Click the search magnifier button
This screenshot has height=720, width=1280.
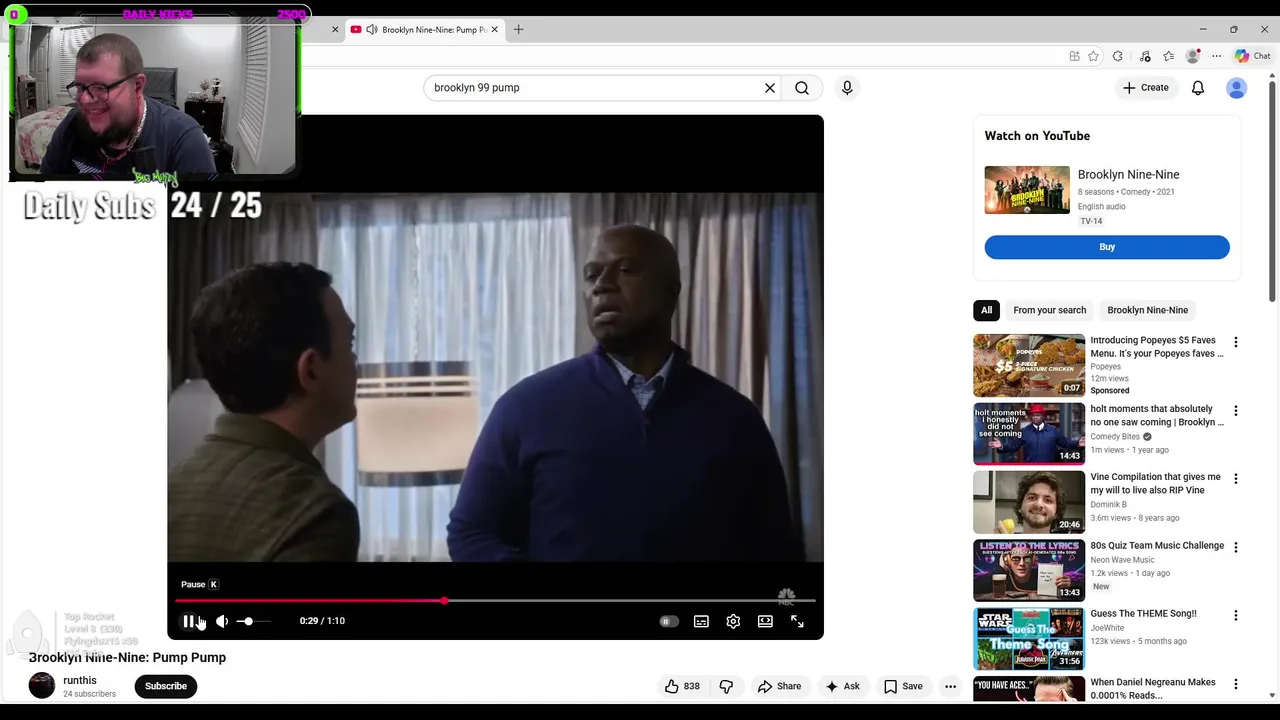tap(802, 88)
